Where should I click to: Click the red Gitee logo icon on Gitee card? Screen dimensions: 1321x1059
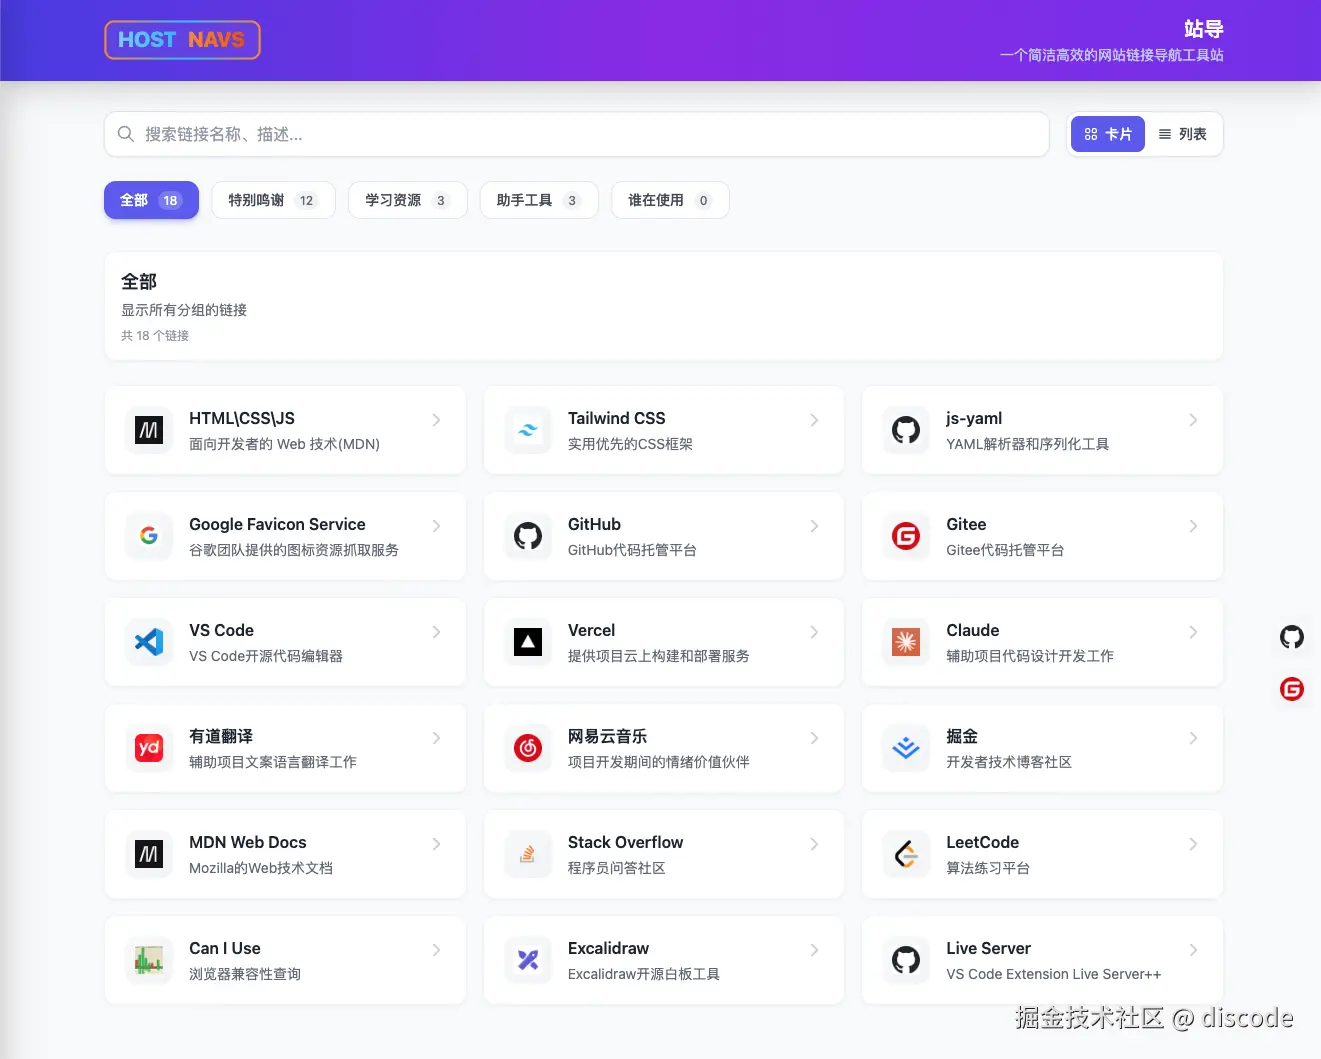(906, 536)
